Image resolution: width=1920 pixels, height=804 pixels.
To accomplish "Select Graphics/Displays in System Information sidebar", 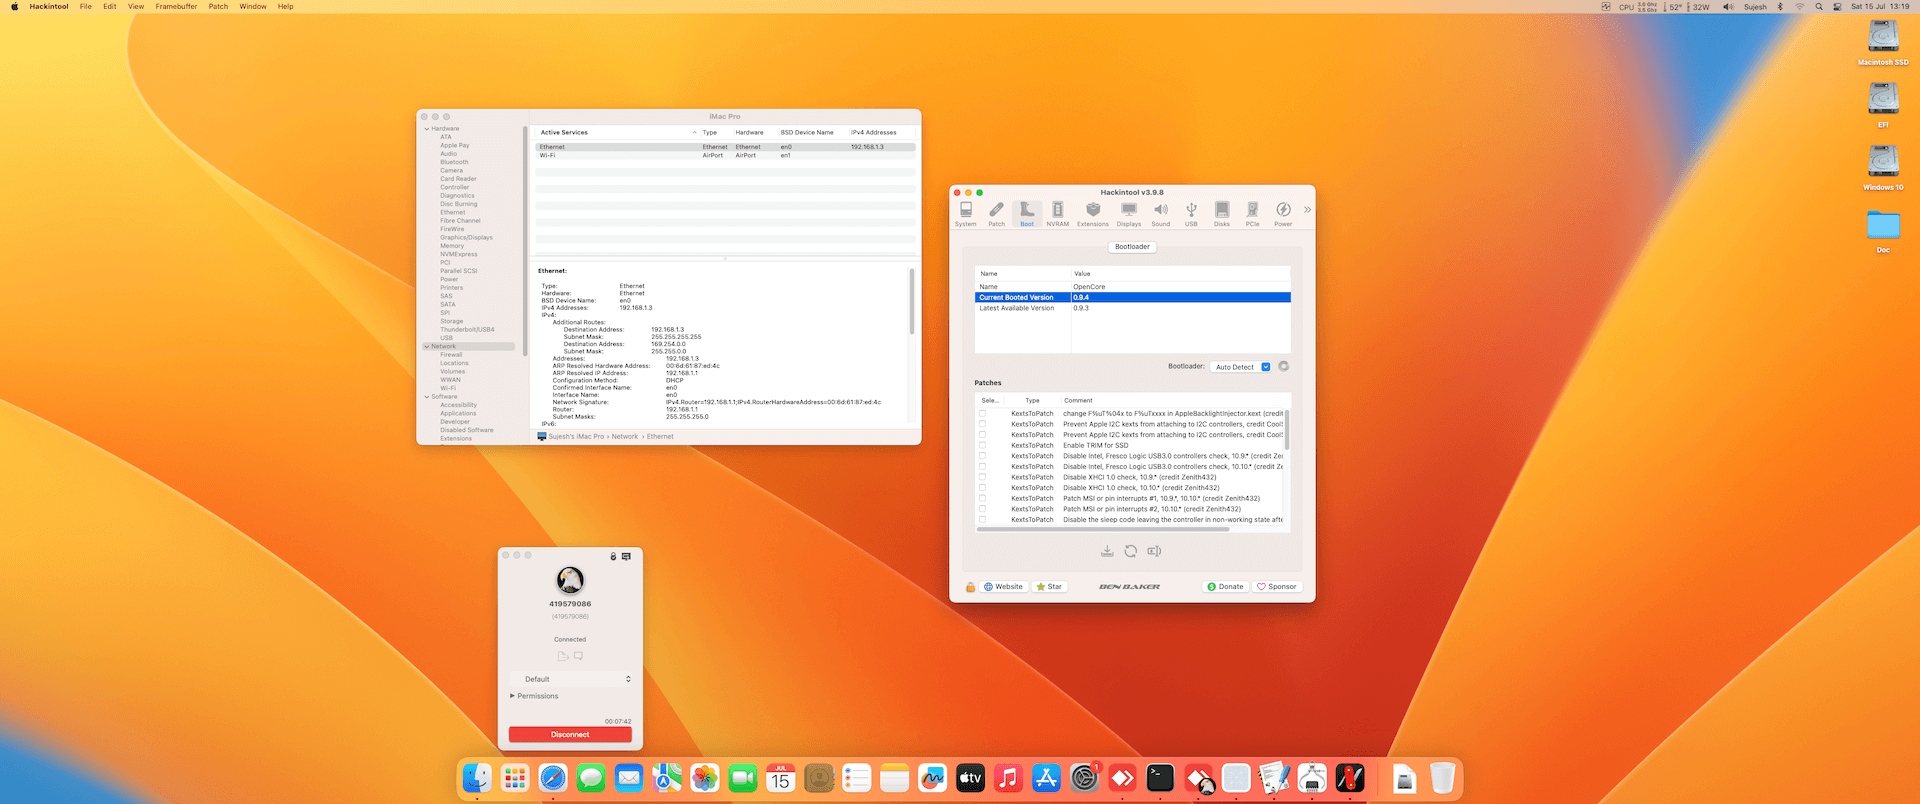I will point(467,238).
